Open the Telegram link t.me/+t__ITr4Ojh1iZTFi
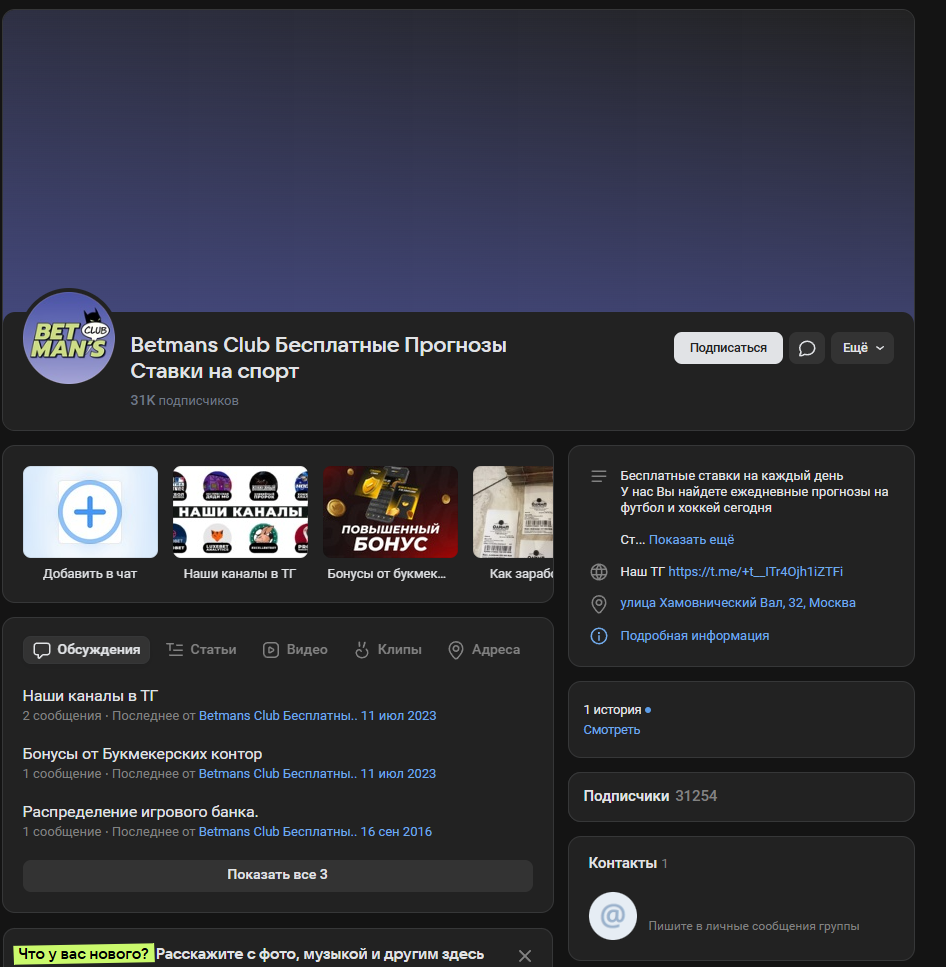 [755, 571]
